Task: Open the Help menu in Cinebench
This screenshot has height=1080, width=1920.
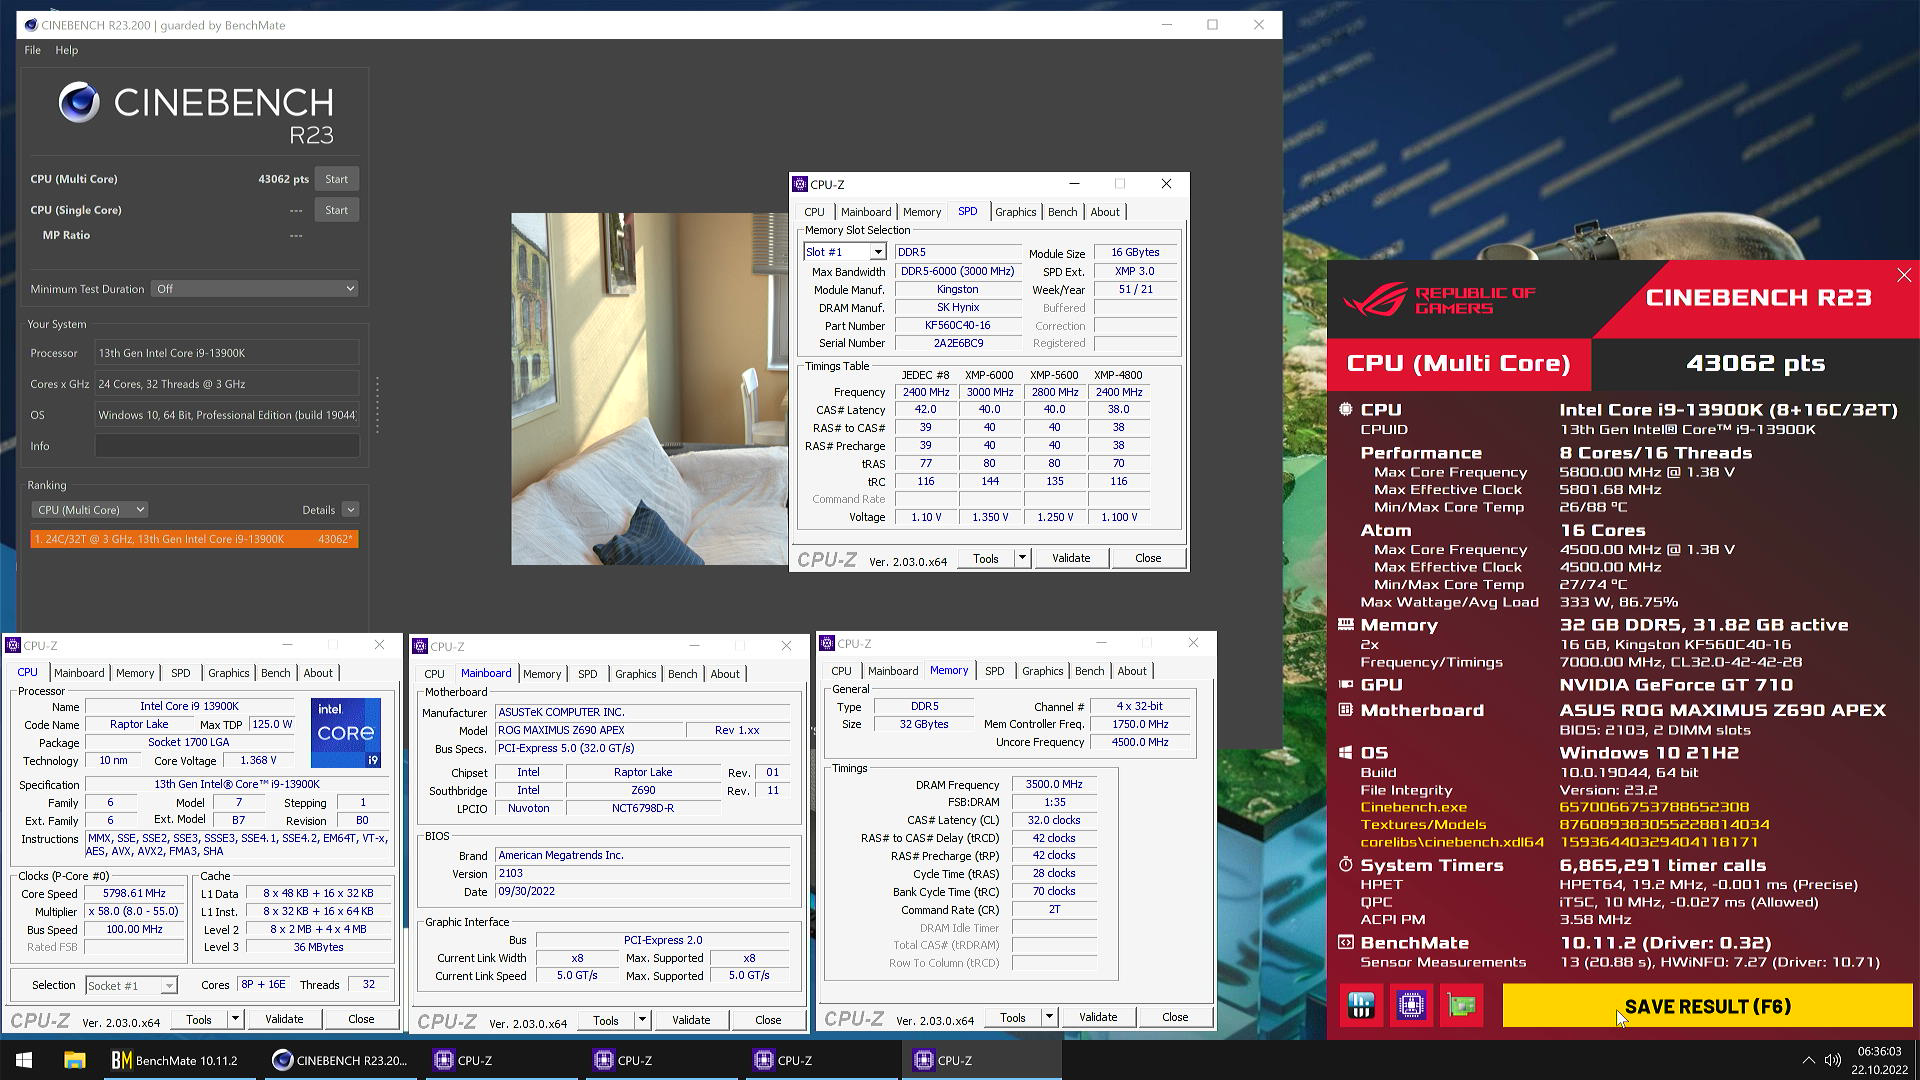Action: [x=67, y=50]
